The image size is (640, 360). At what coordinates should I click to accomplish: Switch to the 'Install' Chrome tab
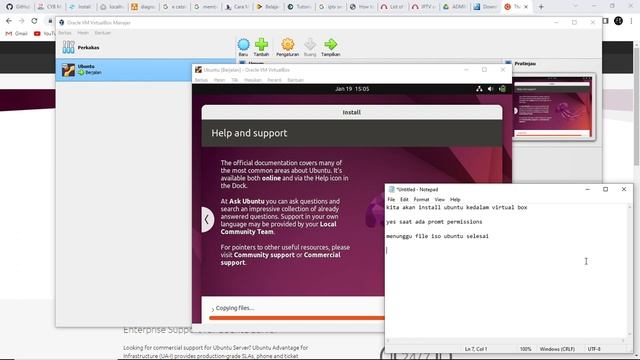click(81, 7)
